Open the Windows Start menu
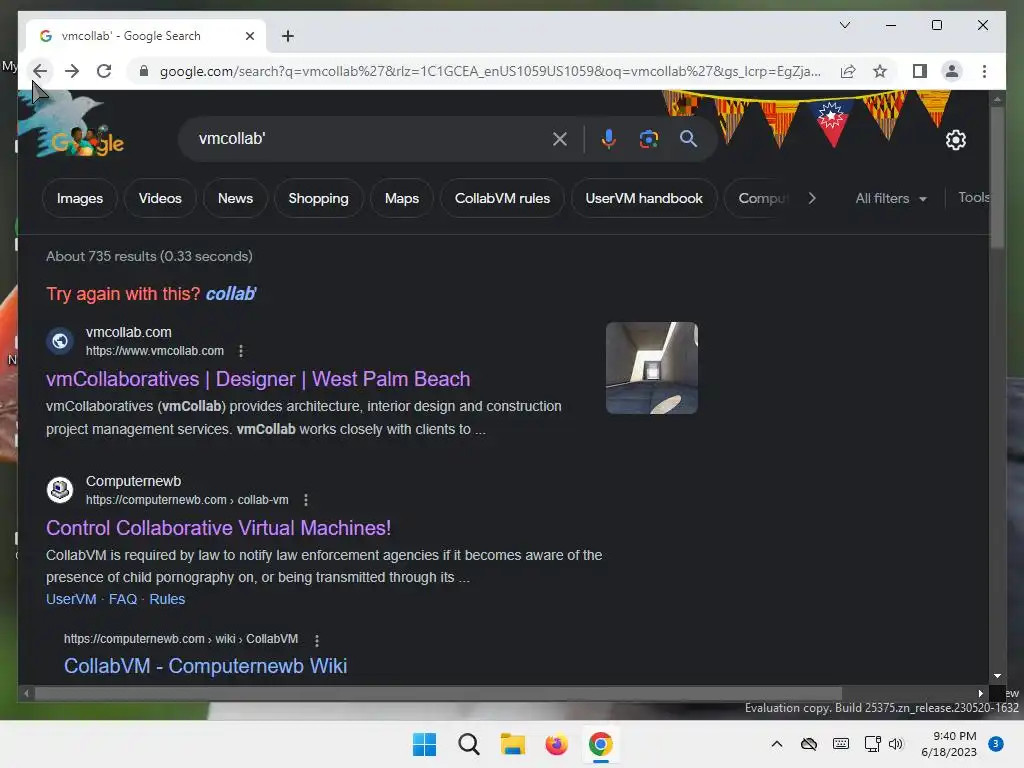 tap(424, 744)
